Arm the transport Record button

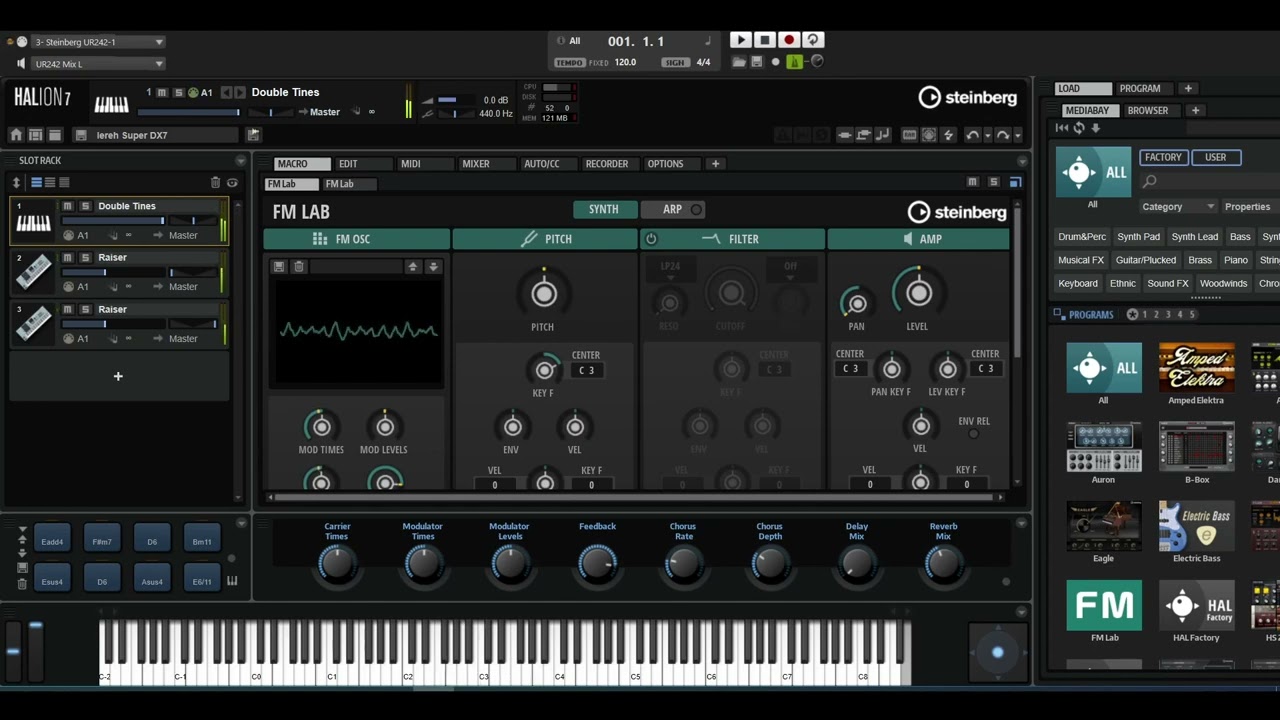tap(789, 40)
